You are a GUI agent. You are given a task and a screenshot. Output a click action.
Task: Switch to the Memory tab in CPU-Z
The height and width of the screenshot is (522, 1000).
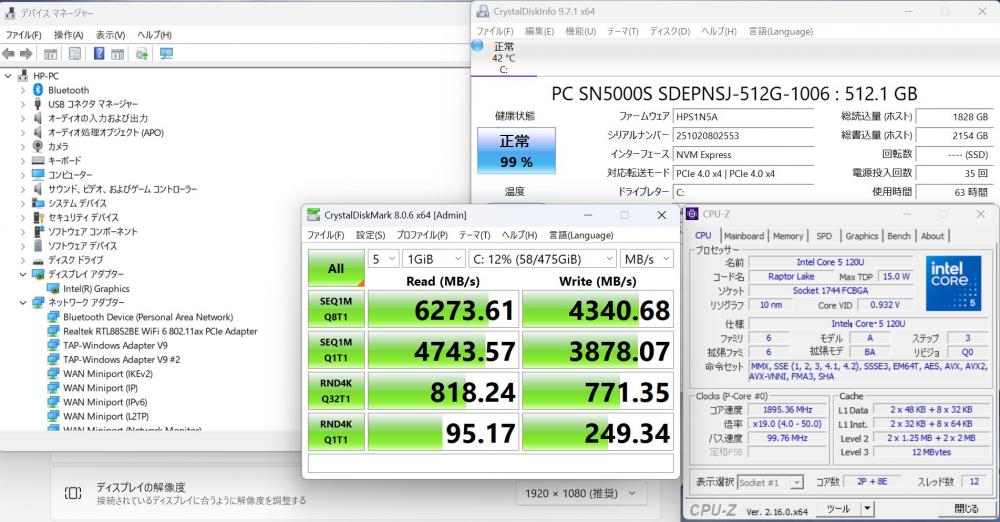788,235
